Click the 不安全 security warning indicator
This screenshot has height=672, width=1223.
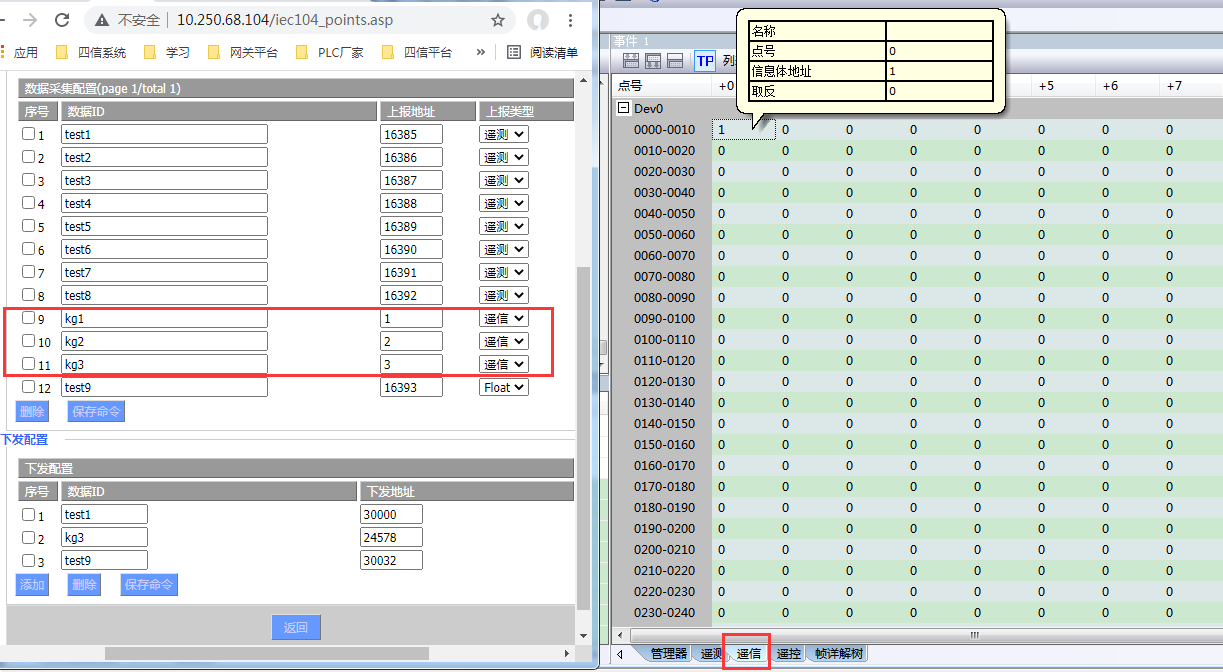pos(128,20)
